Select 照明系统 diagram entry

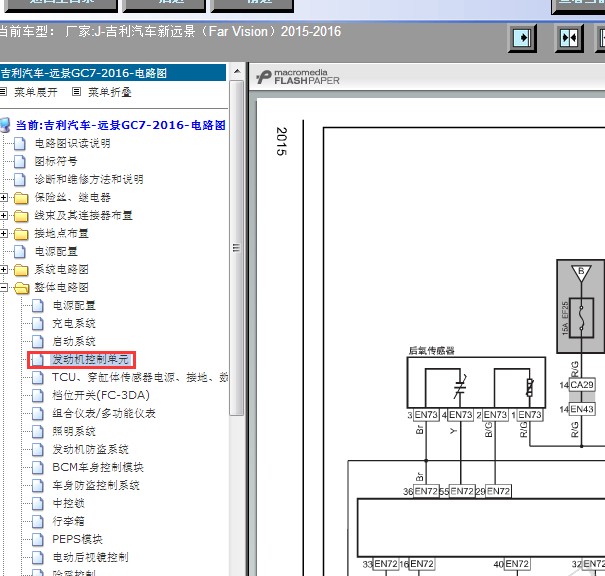(74, 431)
